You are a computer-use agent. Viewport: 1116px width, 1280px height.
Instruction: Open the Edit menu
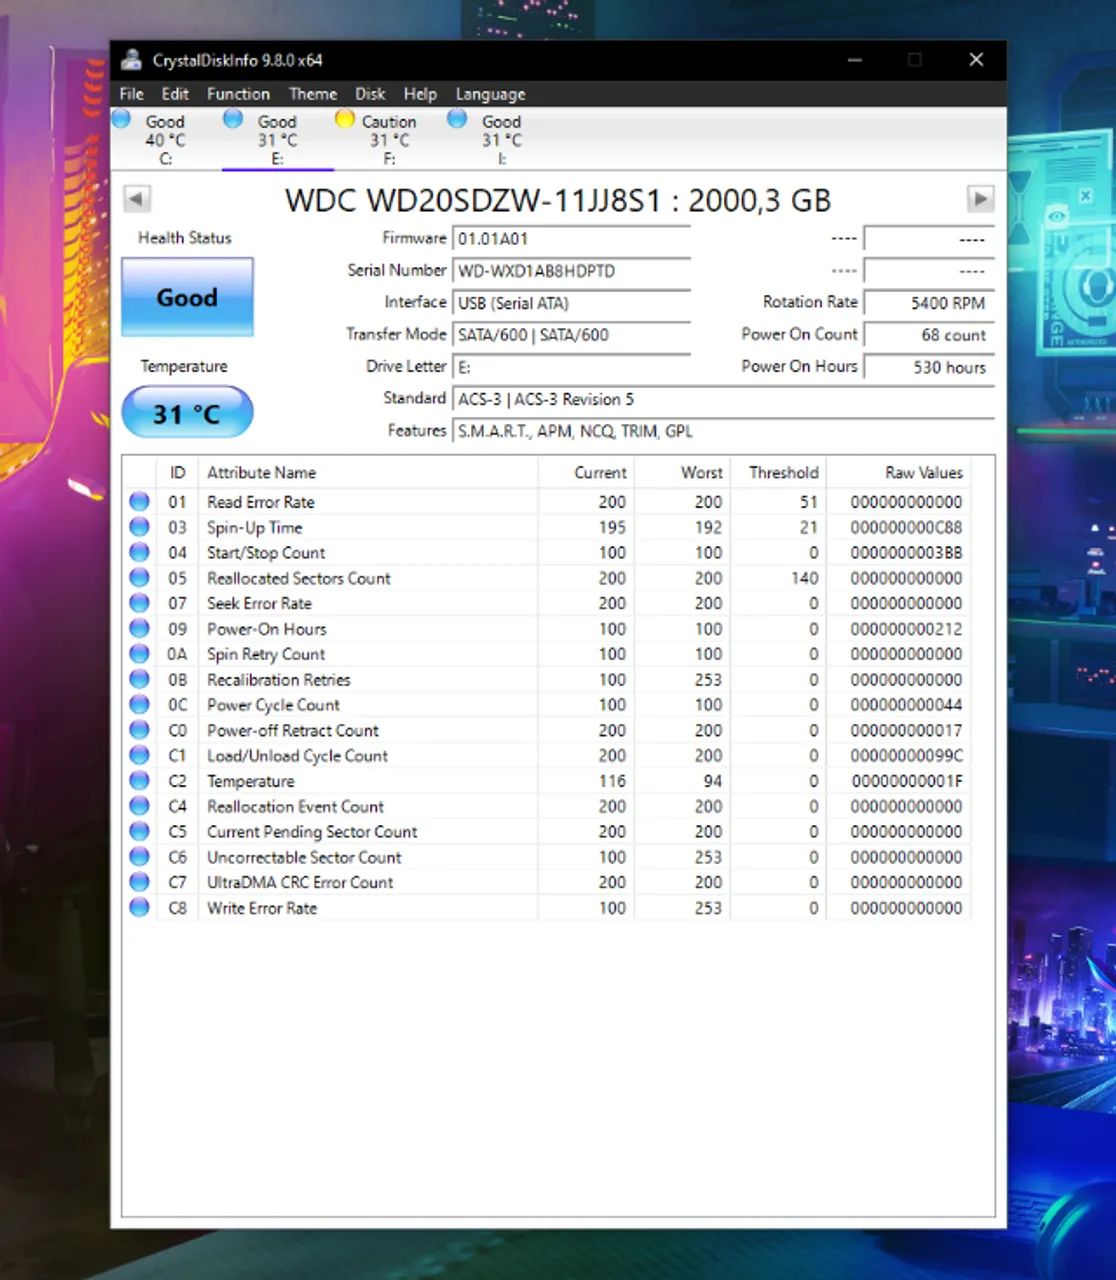click(x=175, y=94)
